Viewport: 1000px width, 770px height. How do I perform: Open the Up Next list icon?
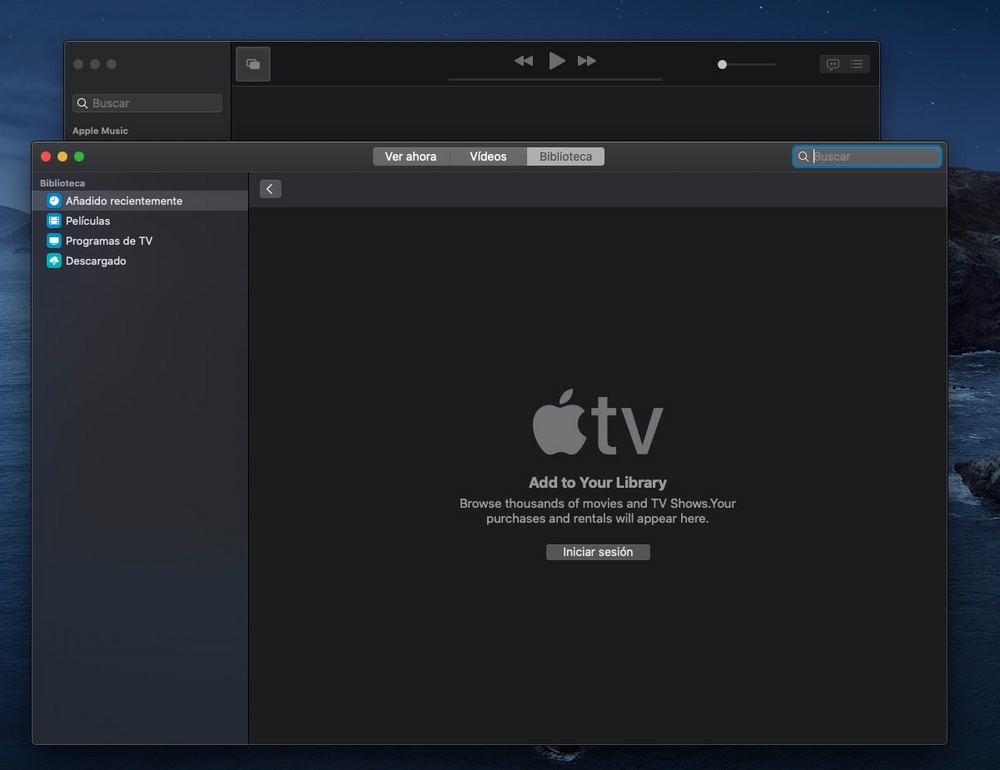tap(857, 64)
